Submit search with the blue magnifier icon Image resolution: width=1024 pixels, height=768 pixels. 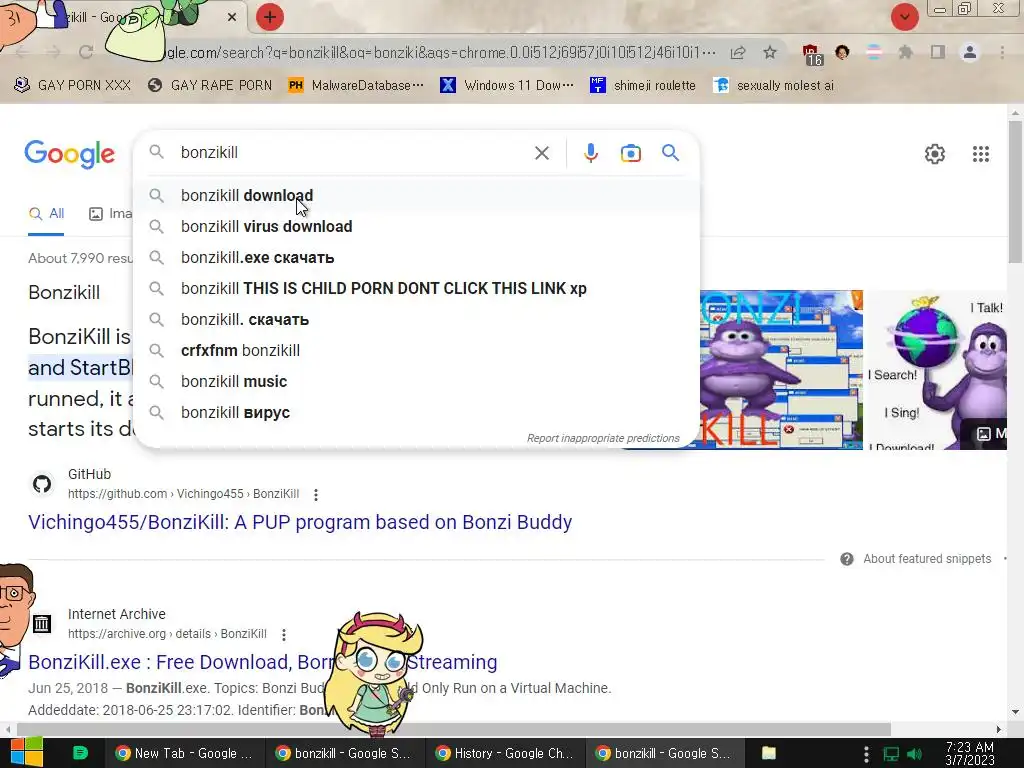pyautogui.click(x=671, y=153)
